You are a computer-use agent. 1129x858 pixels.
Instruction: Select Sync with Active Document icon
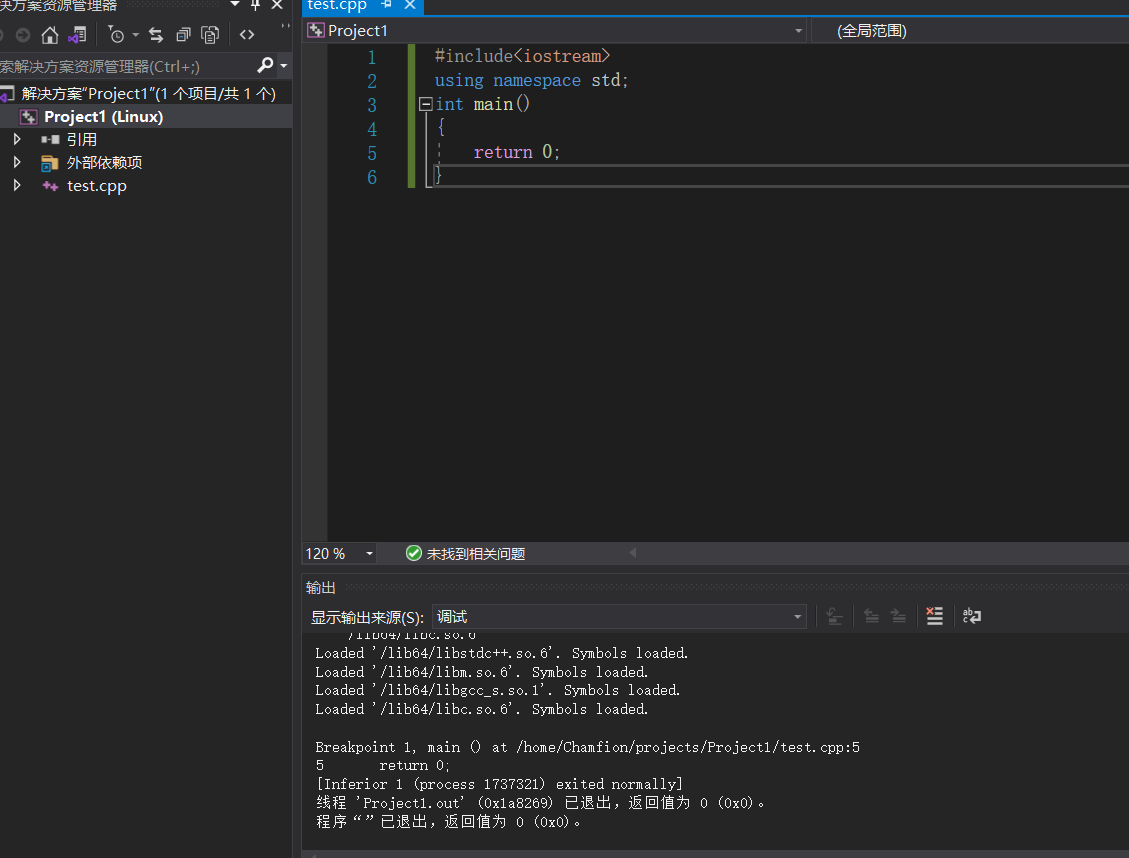(157, 34)
